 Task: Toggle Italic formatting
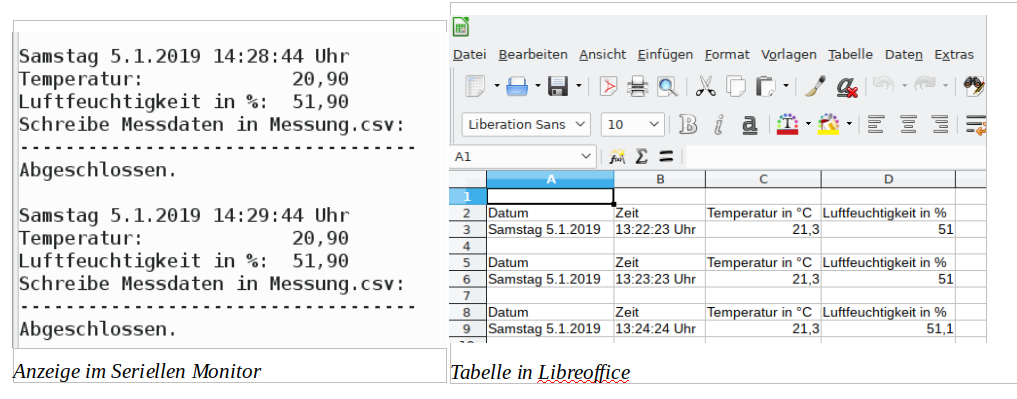pyautogui.click(x=719, y=124)
